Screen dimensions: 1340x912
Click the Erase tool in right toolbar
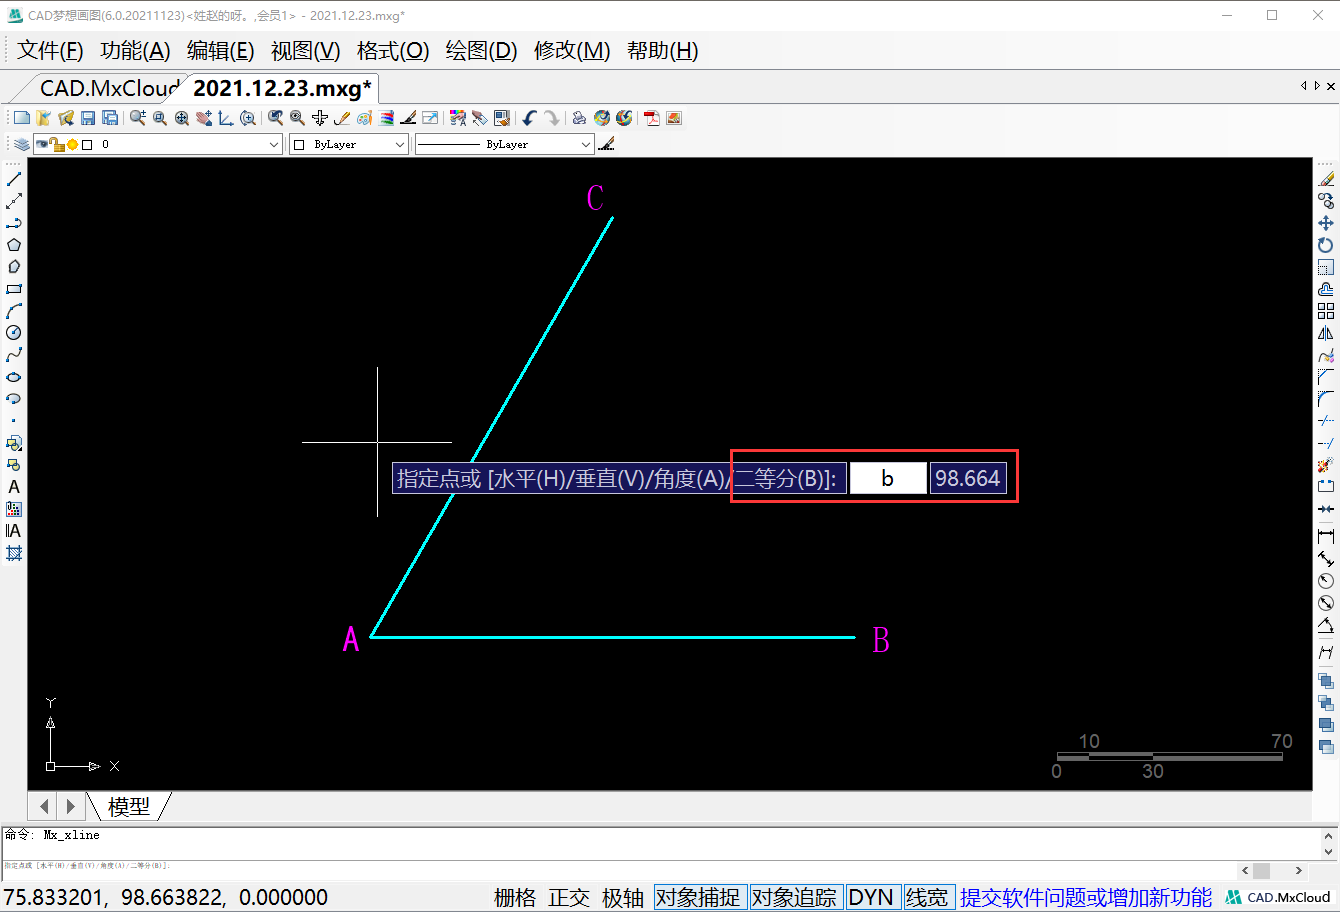click(1326, 179)
